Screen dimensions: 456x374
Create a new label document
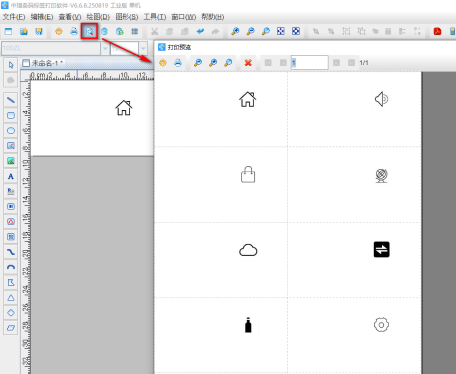[8, 31]
